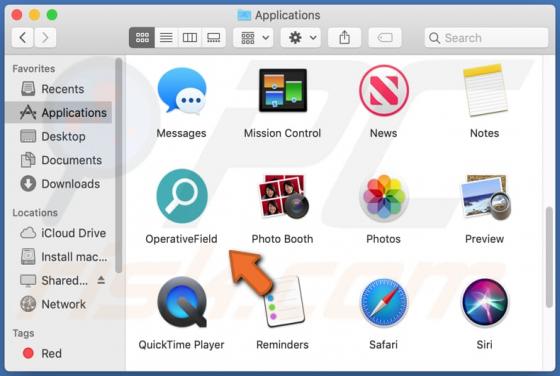
Task: Eject the Shared... volume
Action: coord(101,280)
